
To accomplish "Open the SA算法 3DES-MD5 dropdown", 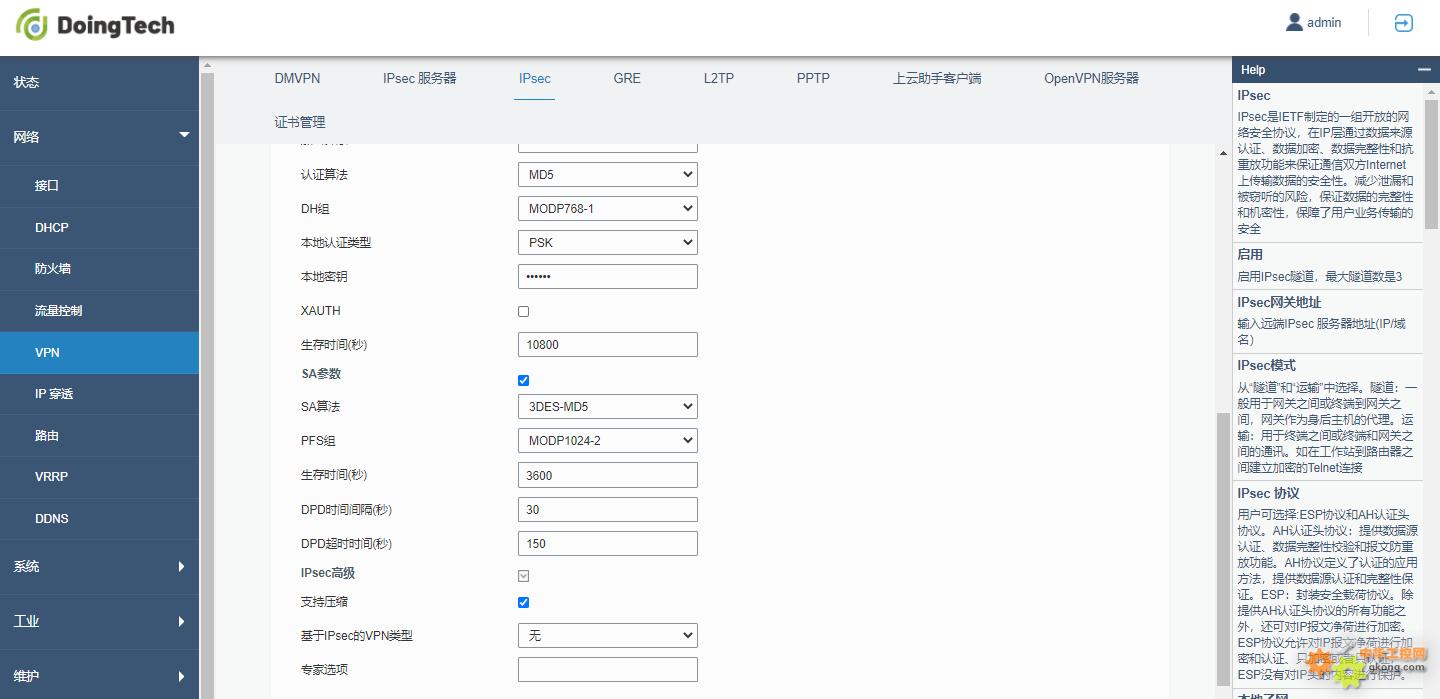I will tap(608, 407).
